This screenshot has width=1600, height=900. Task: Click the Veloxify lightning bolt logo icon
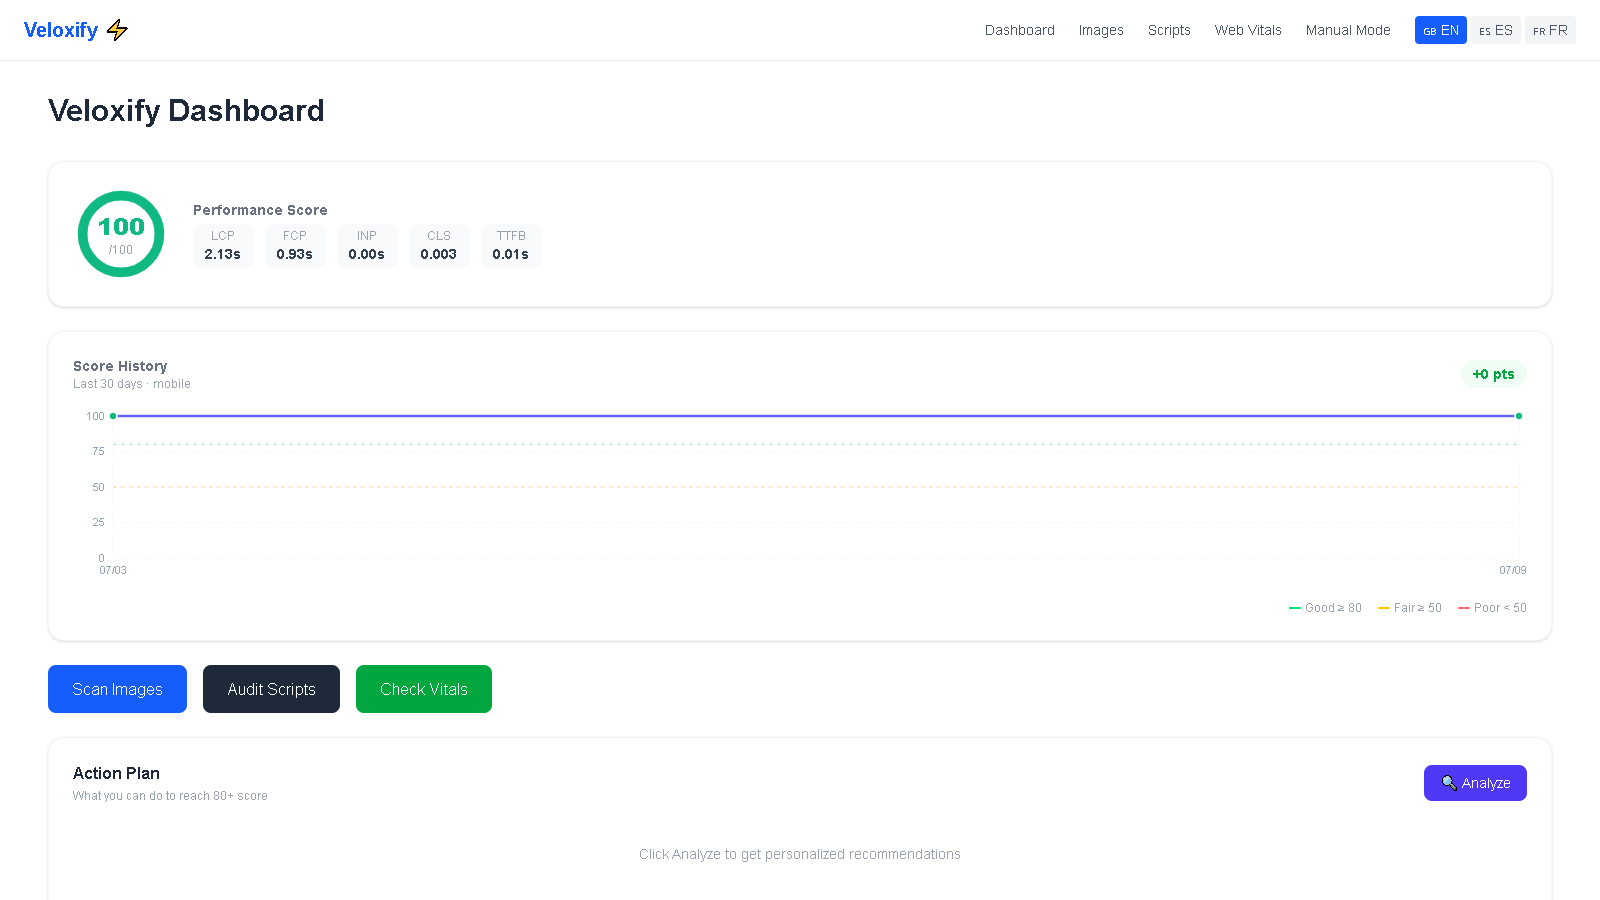point(117,30)
